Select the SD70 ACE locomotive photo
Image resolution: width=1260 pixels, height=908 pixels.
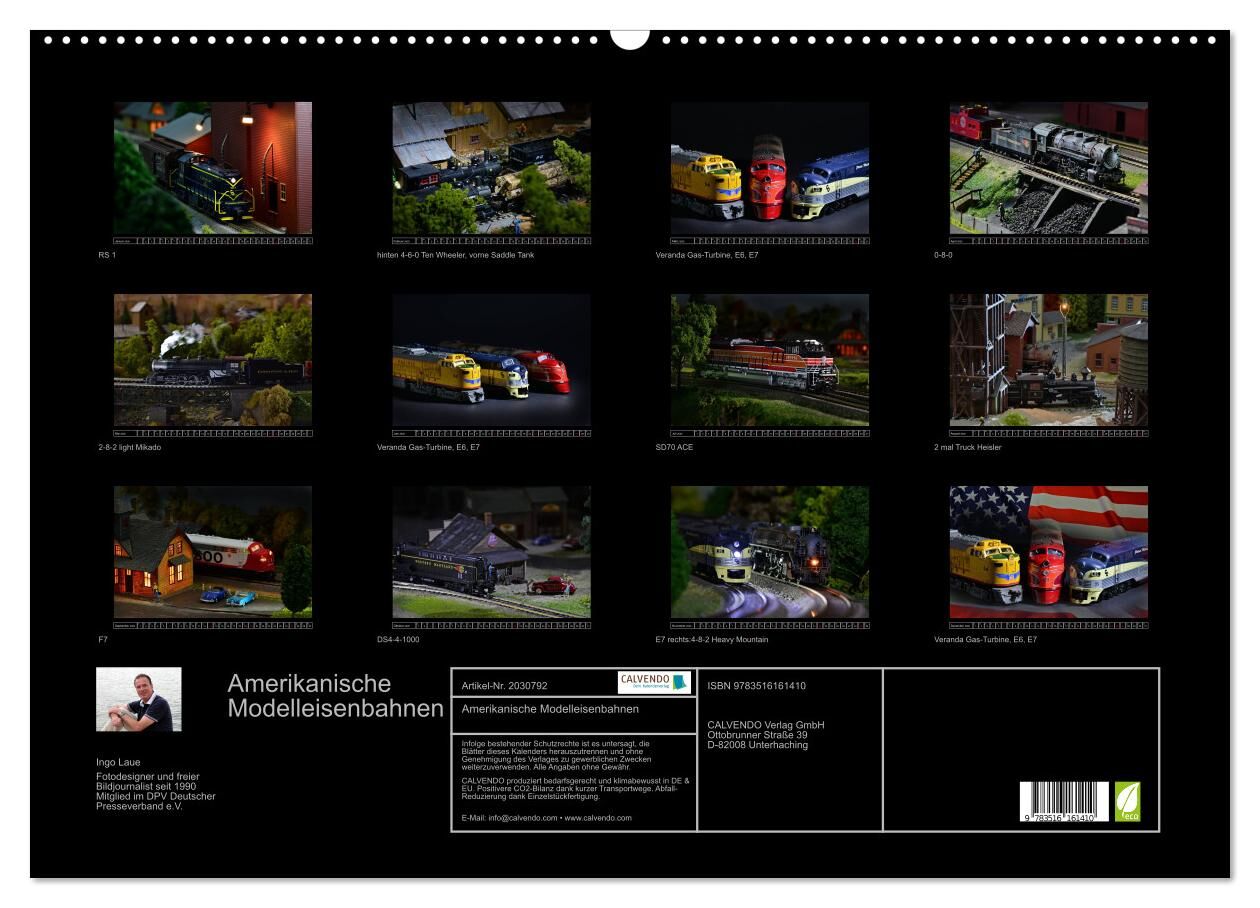coord(769,360)
